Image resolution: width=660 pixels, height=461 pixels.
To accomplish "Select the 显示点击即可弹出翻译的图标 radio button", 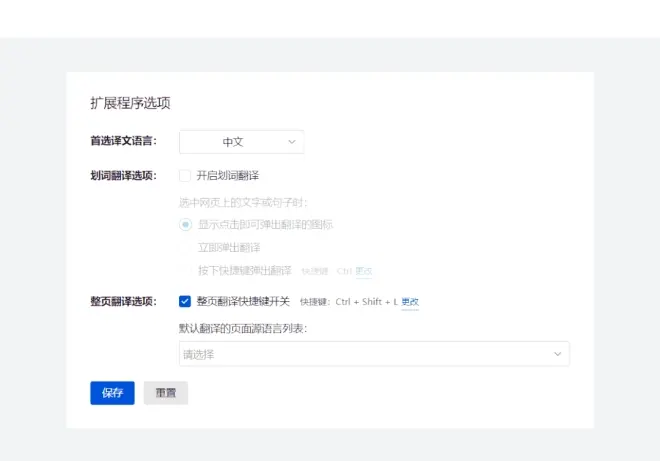I will coord(185,224).
